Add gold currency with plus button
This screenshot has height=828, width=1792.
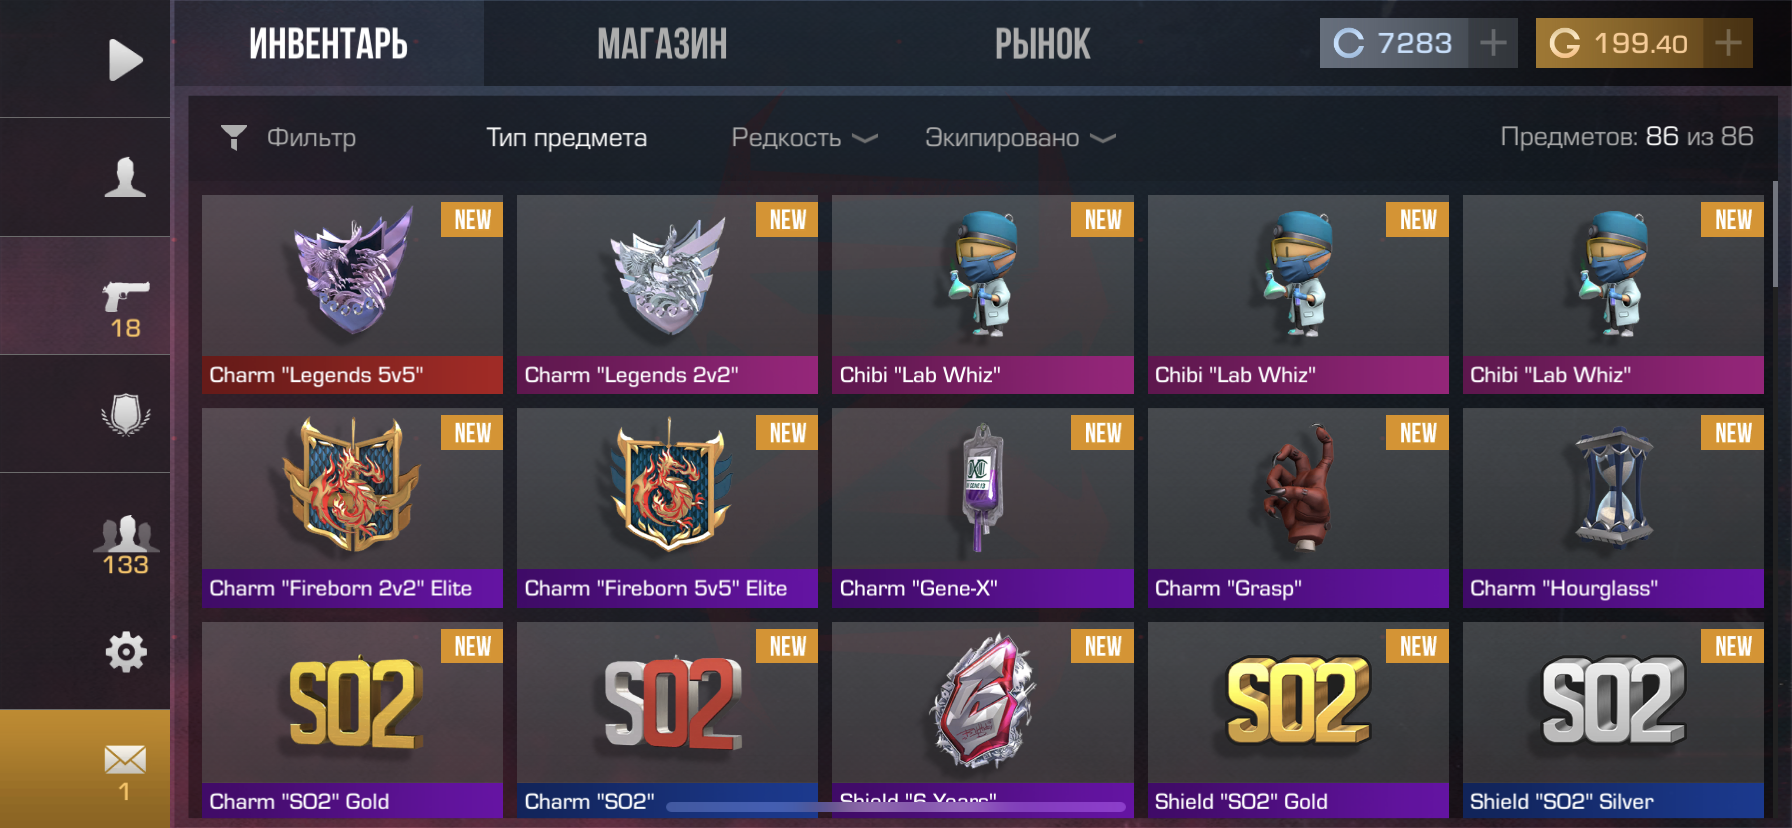tap(1727, 43)
